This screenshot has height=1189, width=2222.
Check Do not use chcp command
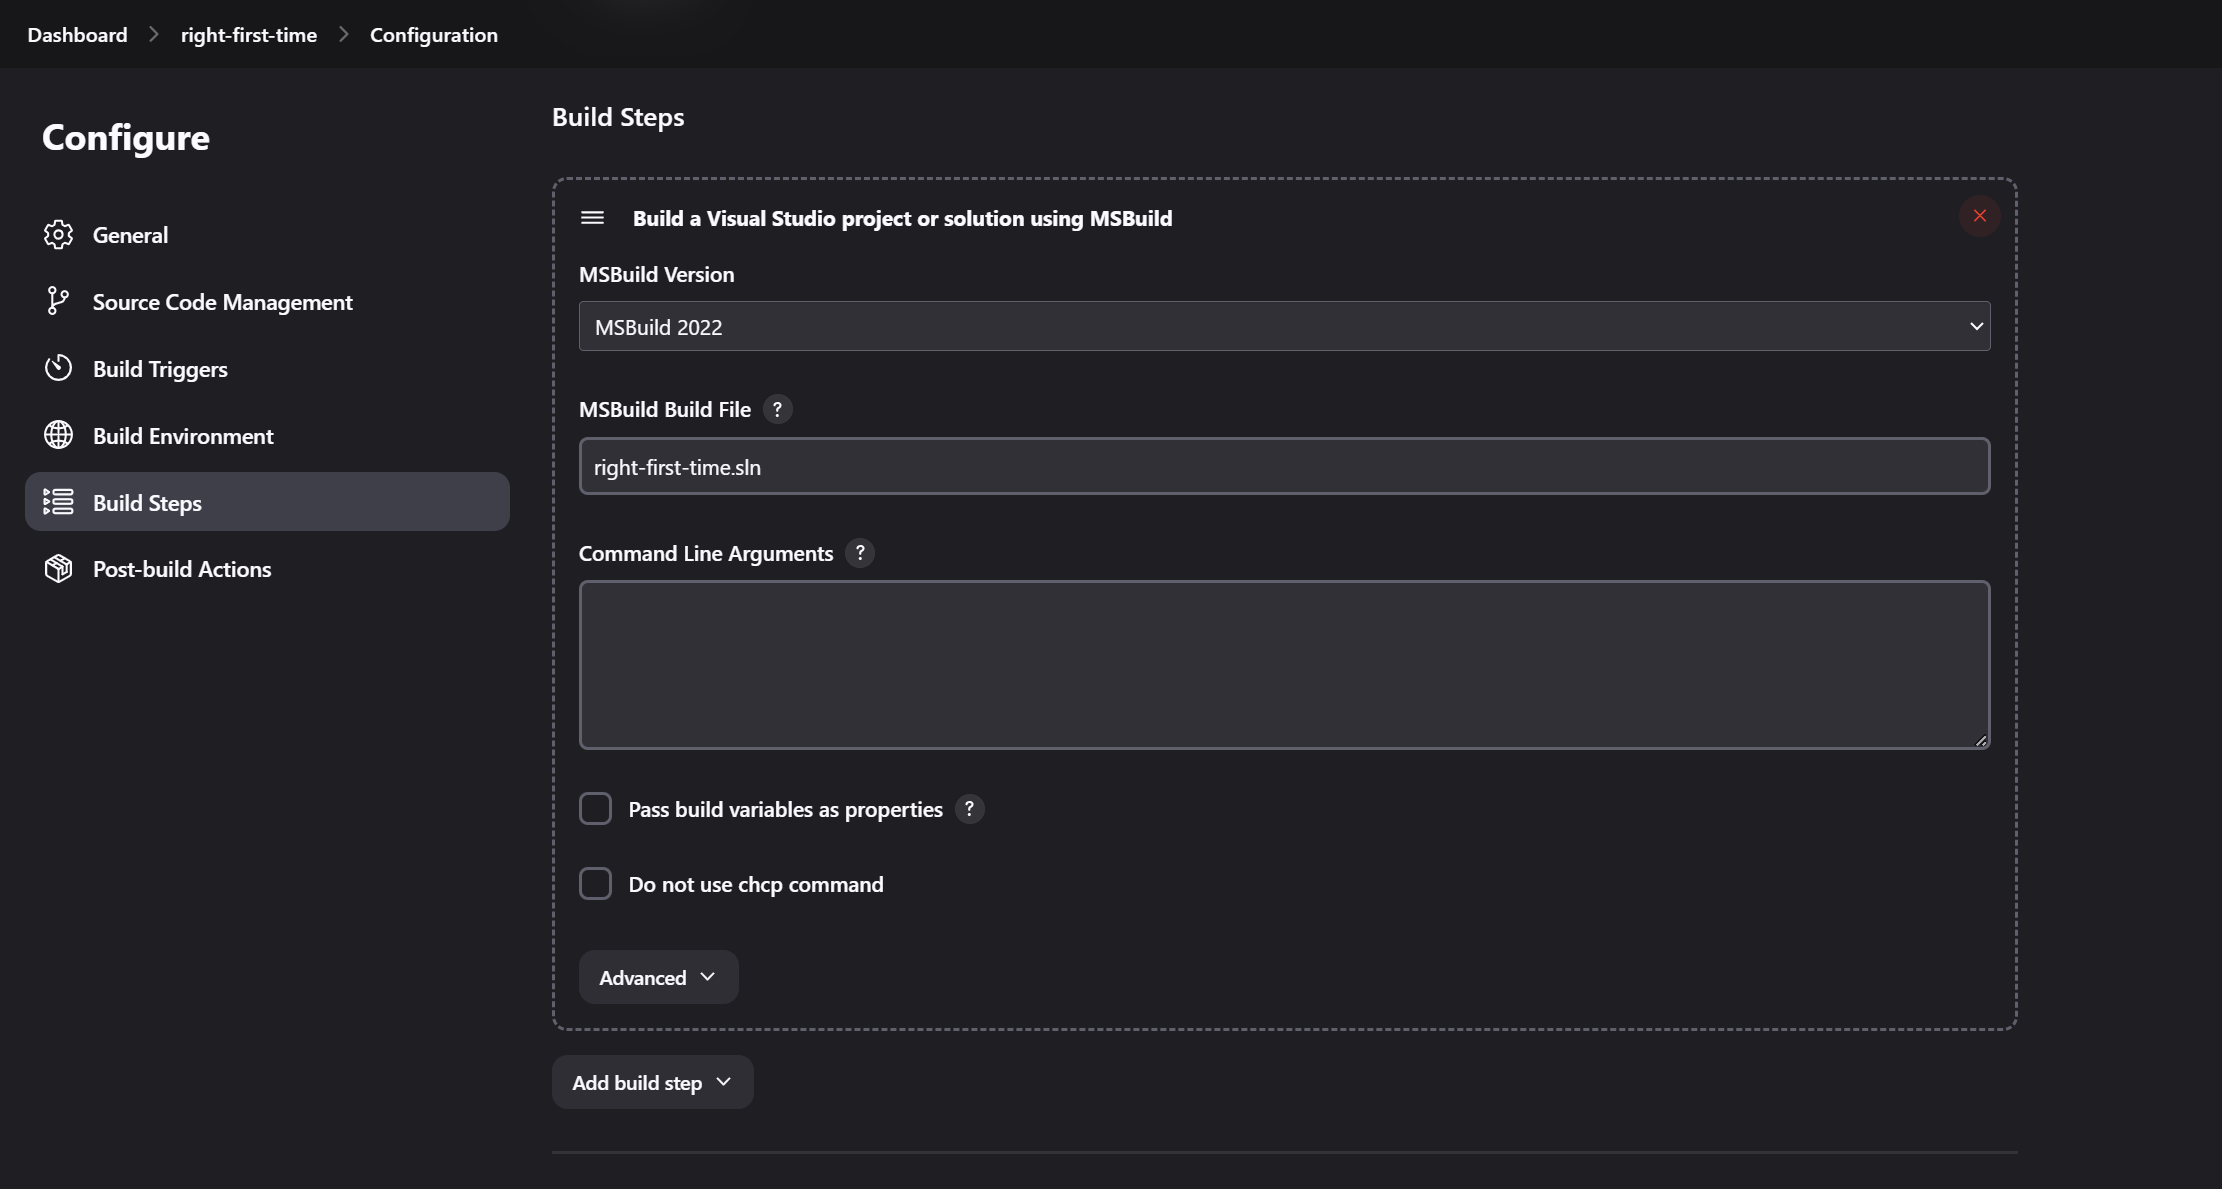pyautogui.click(x=595, y=884)
